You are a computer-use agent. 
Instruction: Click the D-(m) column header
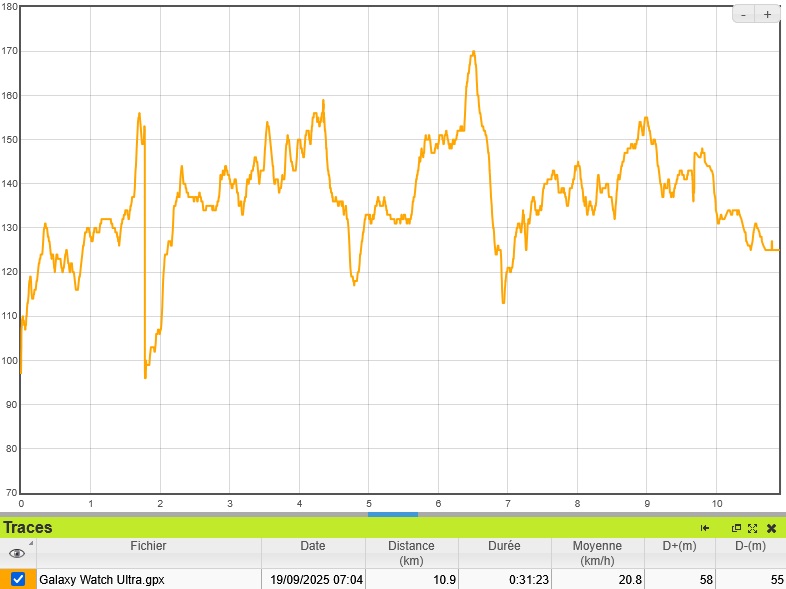pos(750,546)
